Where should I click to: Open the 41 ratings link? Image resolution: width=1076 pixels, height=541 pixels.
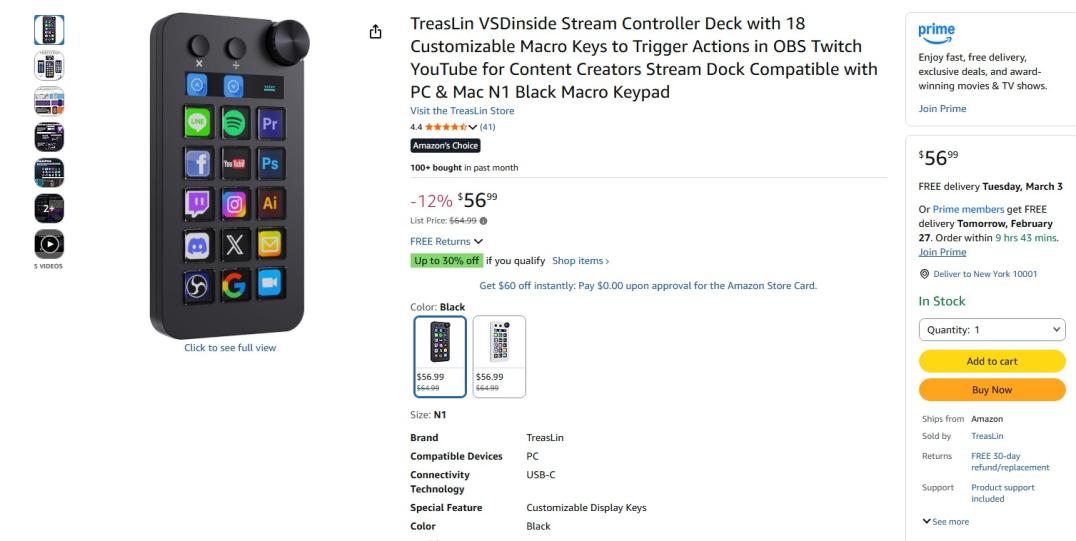[488, 127]
